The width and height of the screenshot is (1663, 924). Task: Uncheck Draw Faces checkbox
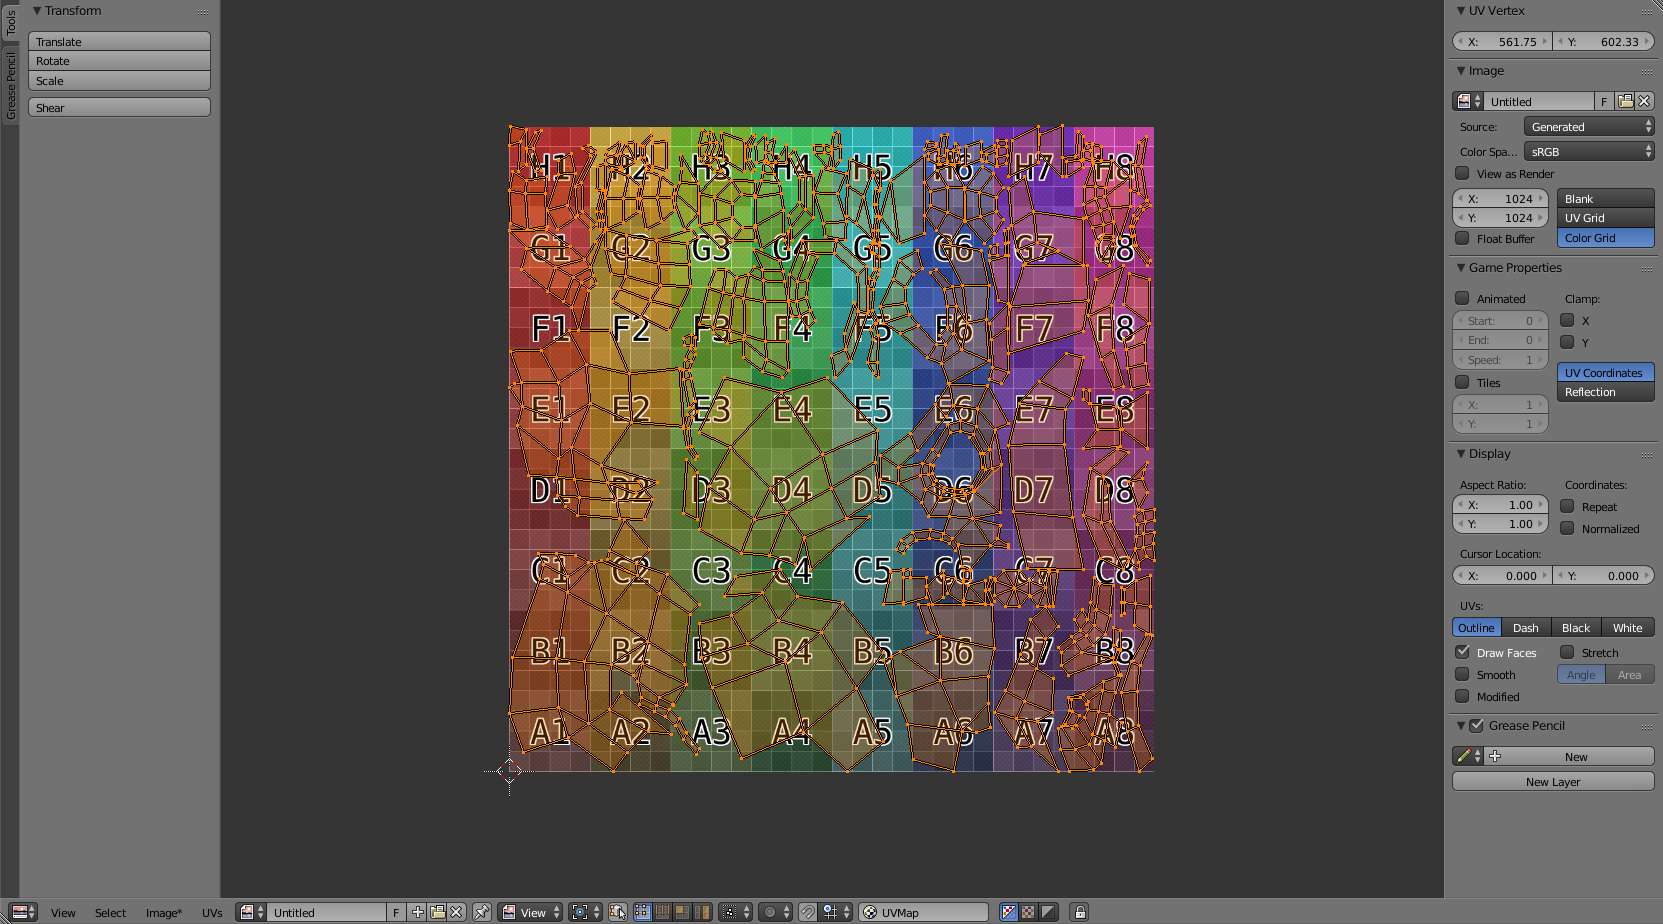click(x=1462, y=652)
